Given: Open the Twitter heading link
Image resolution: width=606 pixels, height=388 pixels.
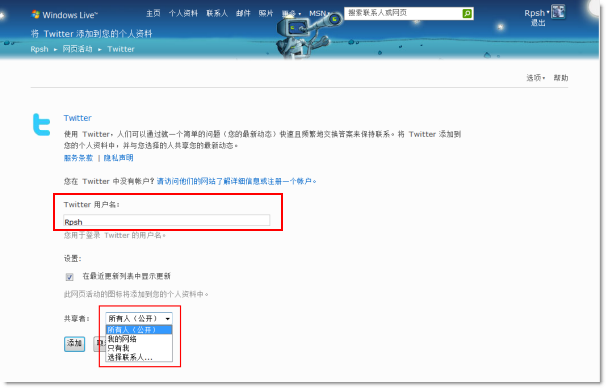Looking at the screenshot, I should [x=78, y=118].
